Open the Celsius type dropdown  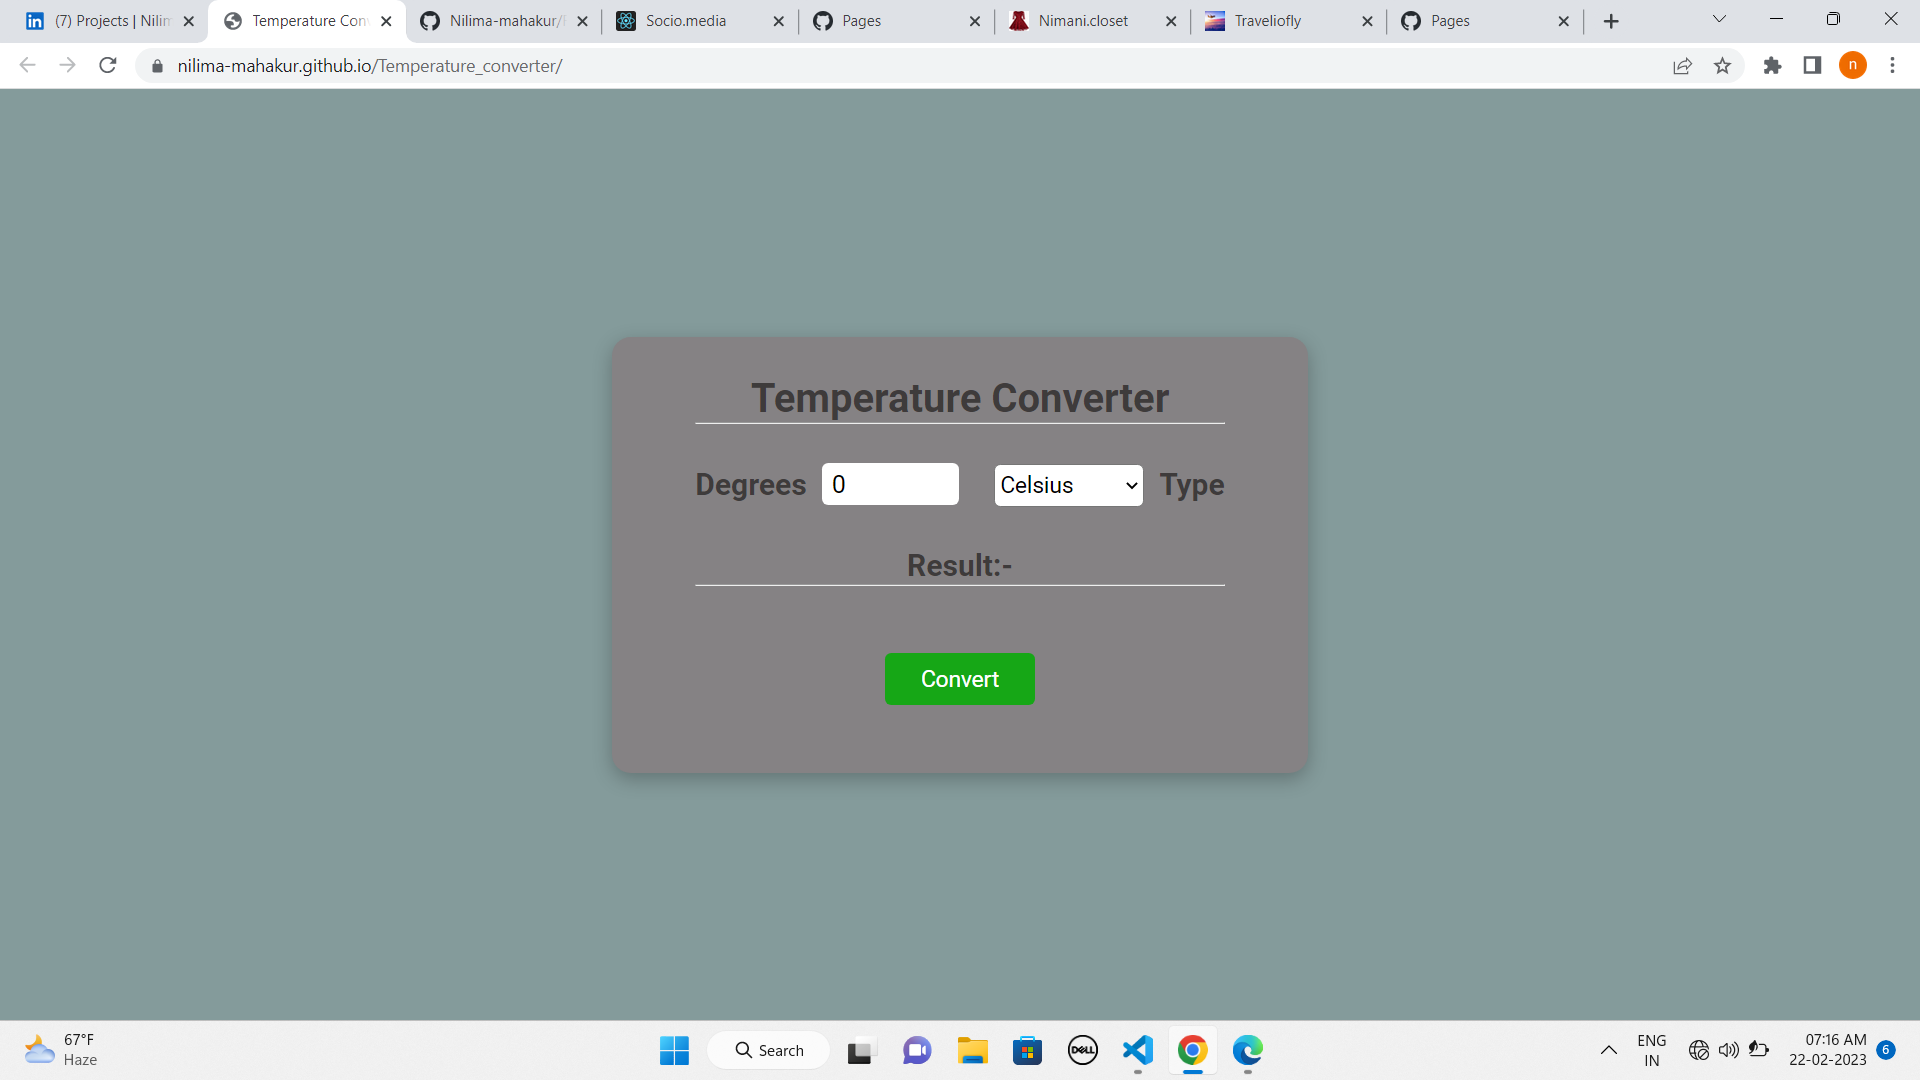click(x=1068, y=485)
